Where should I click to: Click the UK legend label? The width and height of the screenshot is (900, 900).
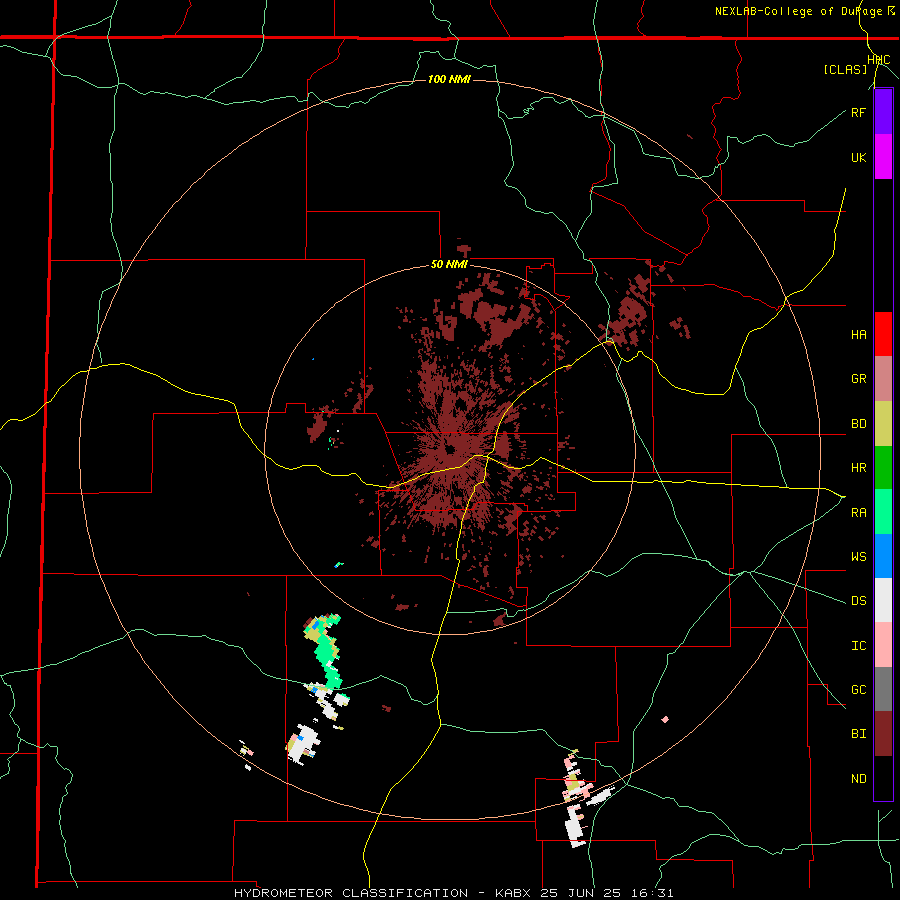click(858, 157)
